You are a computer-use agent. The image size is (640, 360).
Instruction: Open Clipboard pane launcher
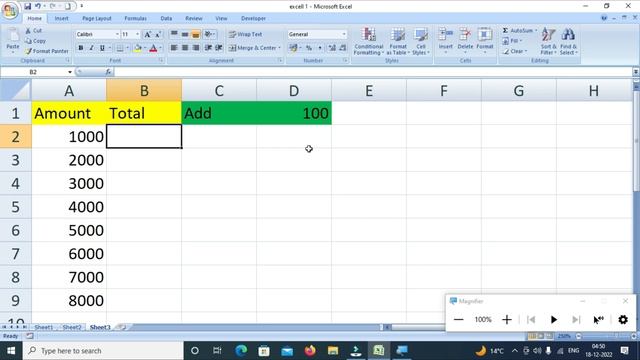tap(68, 60)
